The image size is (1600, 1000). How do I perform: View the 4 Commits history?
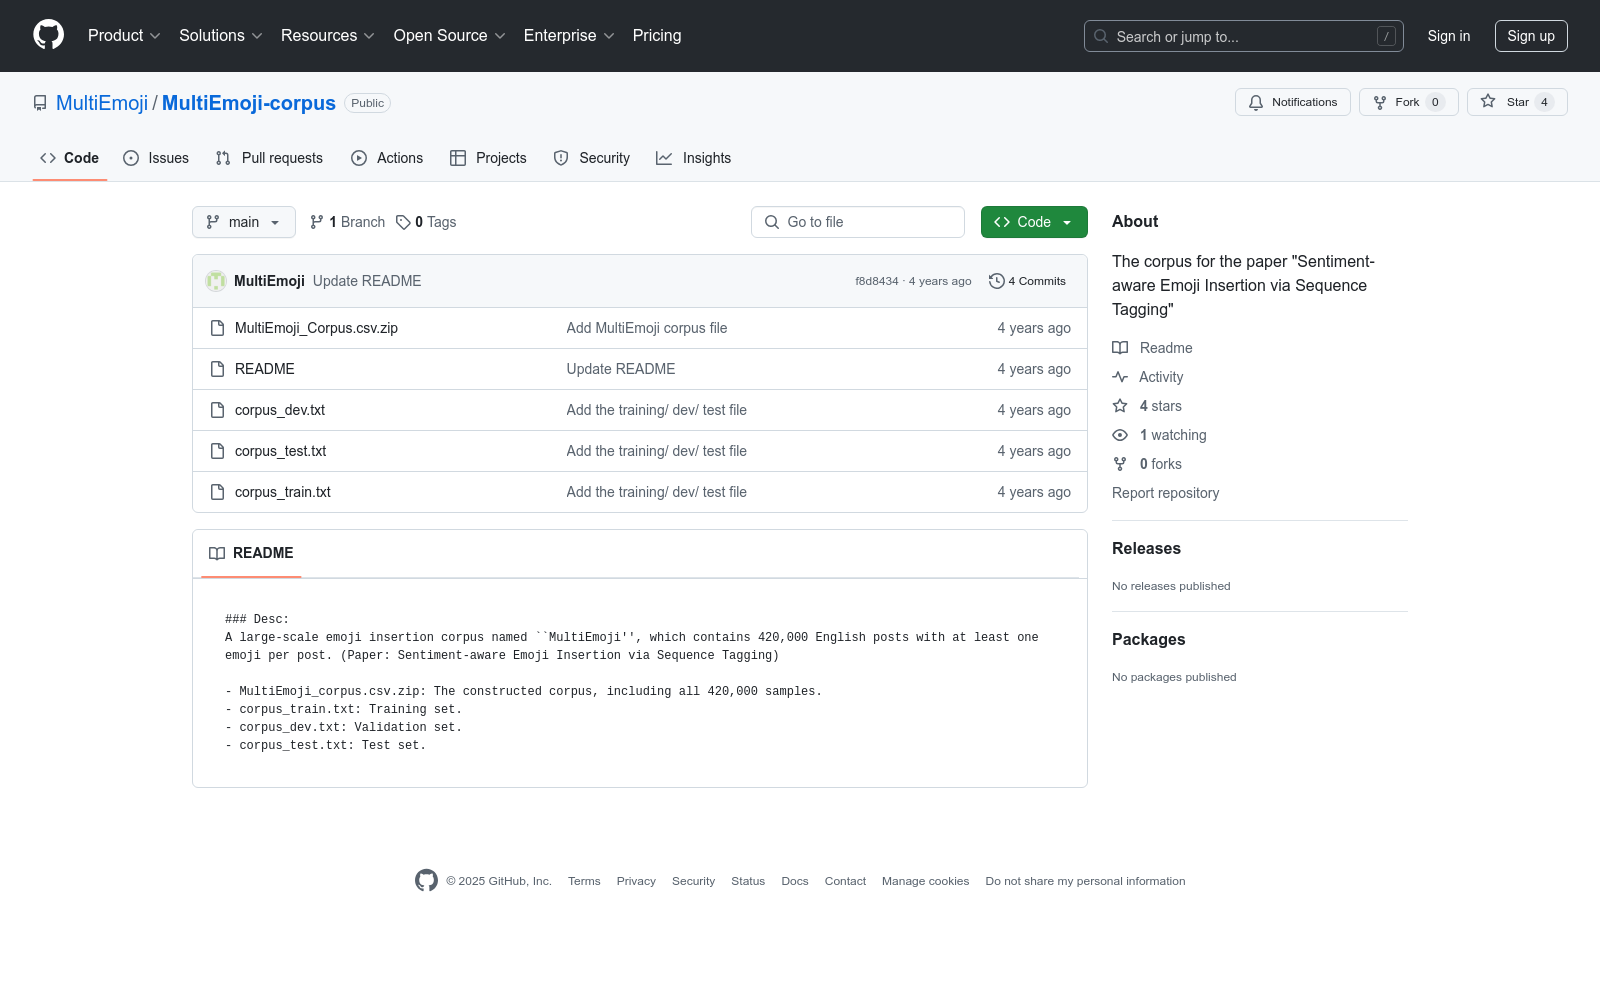1027,281
